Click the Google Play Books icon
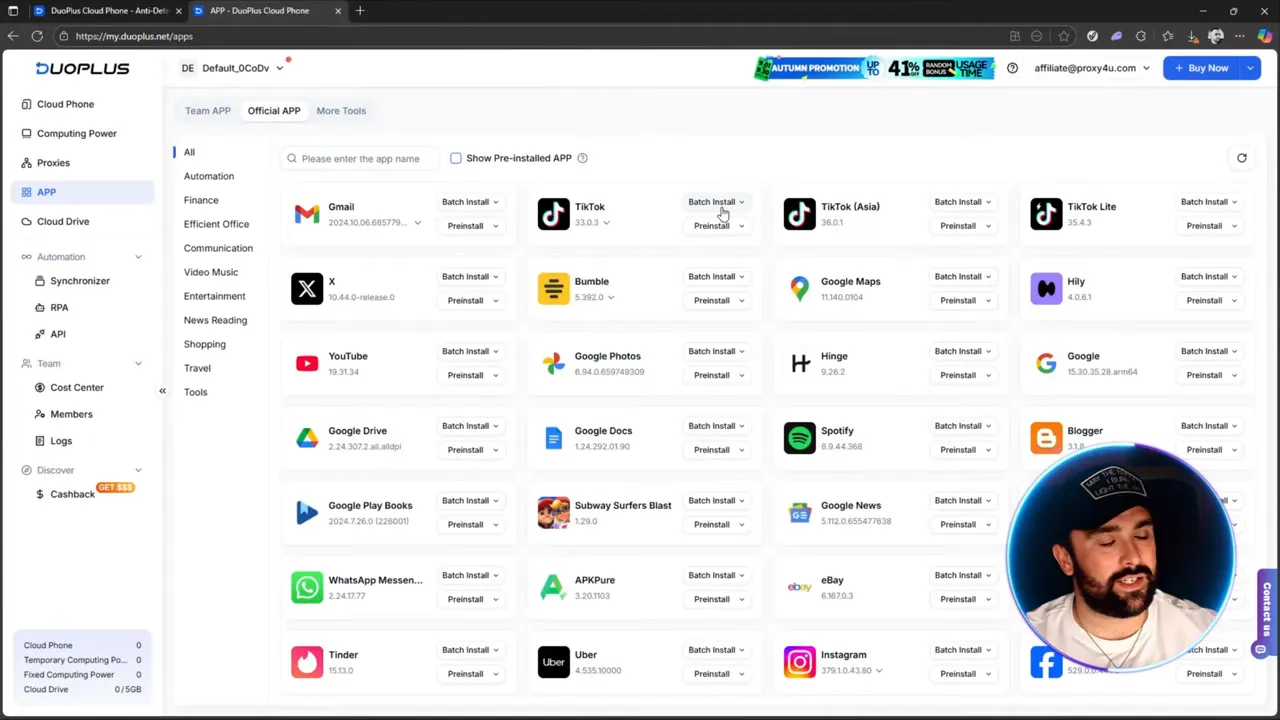Viewport: 1280px width, 720px height. (x=307, y=513)
